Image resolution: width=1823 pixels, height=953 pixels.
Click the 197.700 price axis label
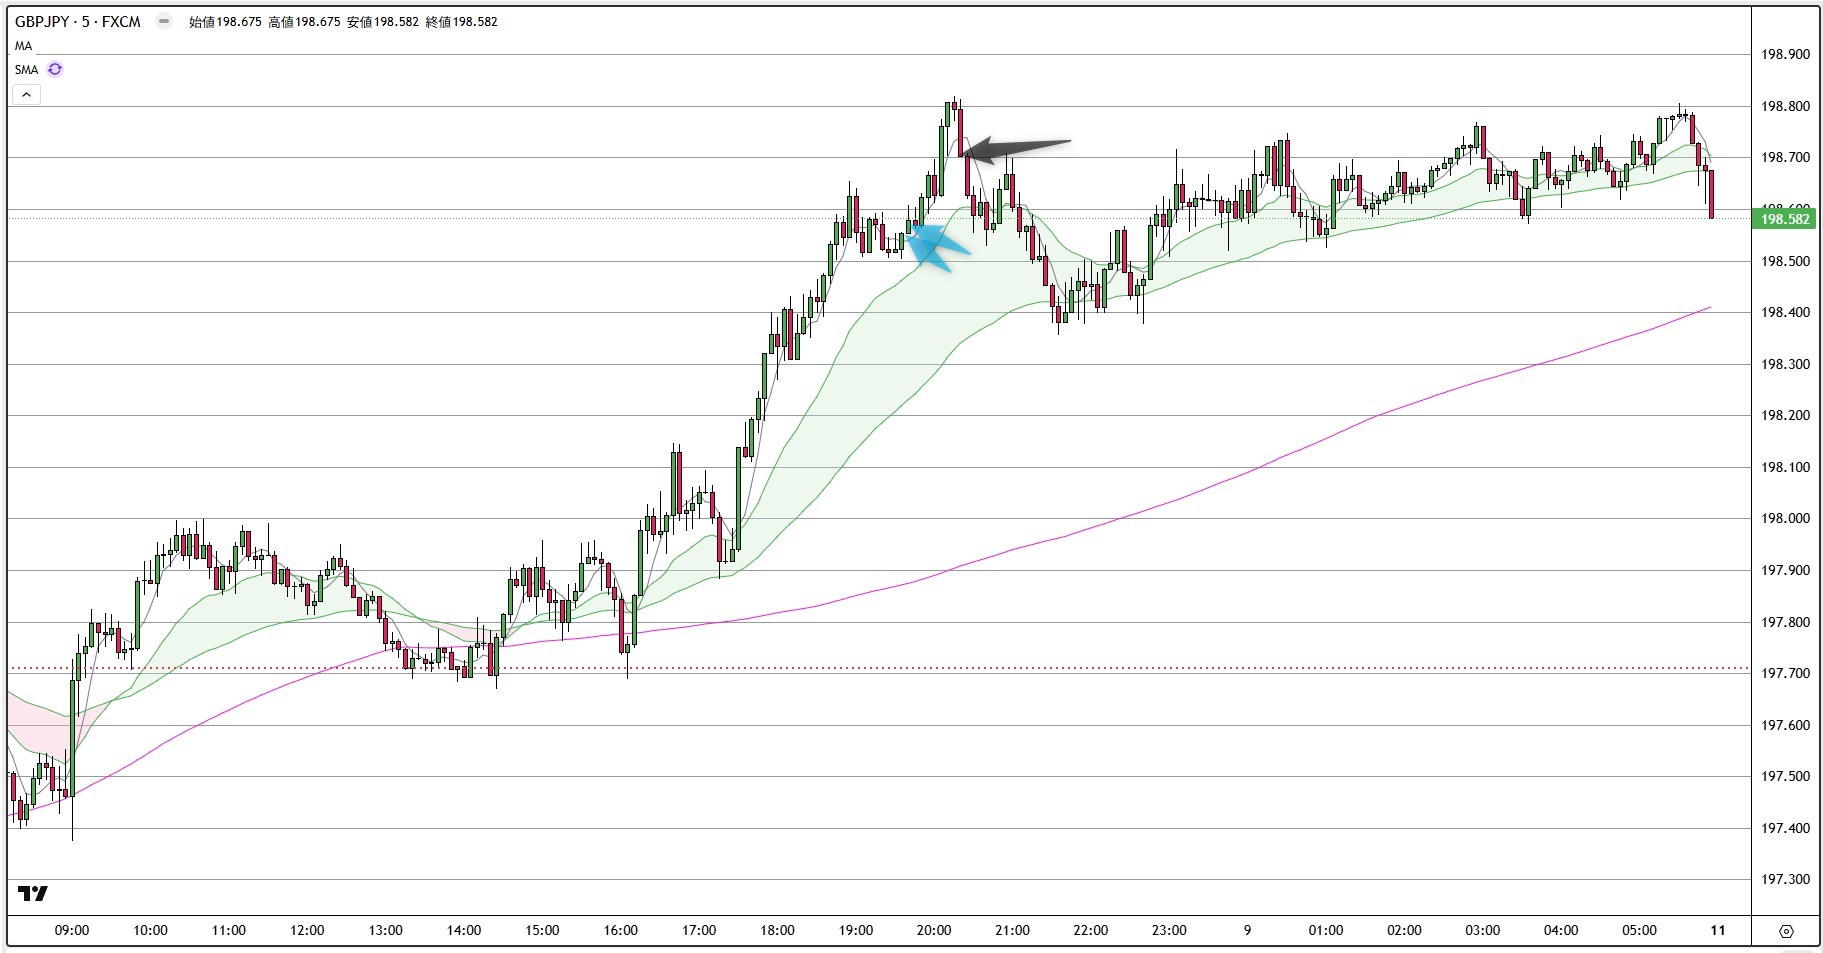pyautogui.click(x=1785, y=673)
